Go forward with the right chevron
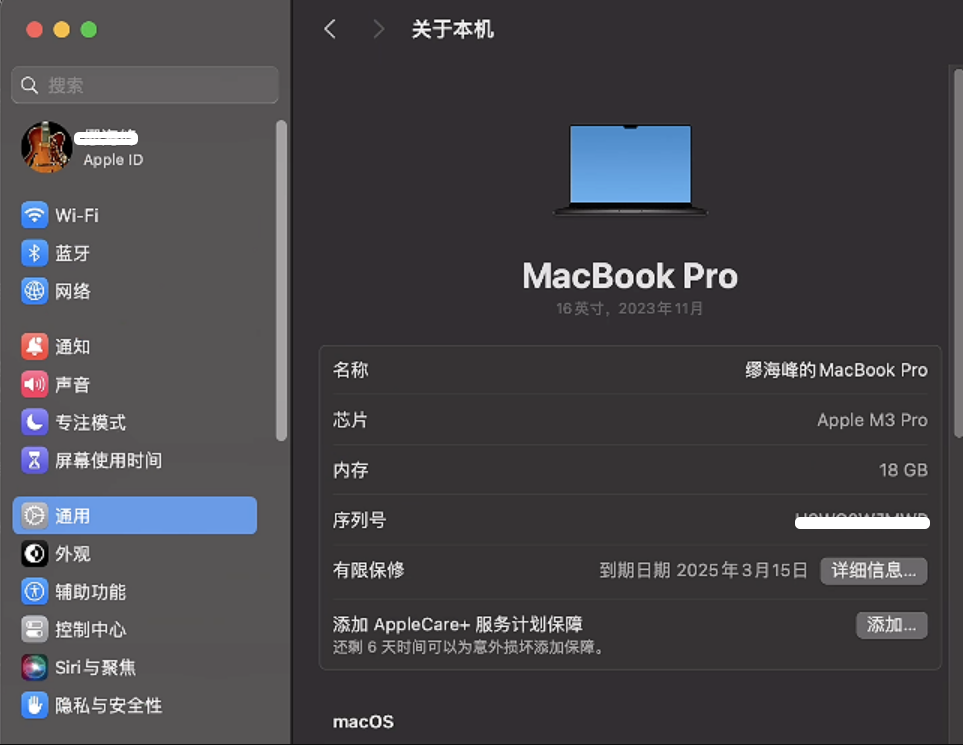Screen dimensions: 963x745 point(378,29)
